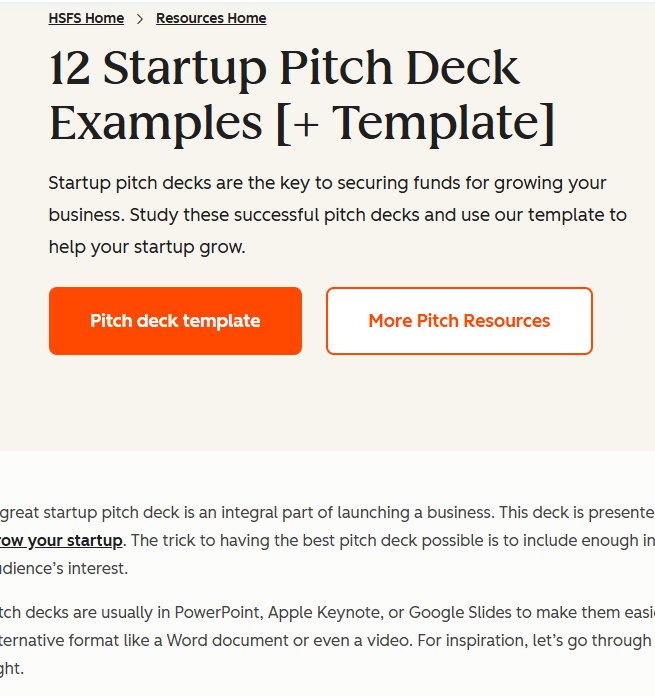Click the 'Examples [+ Template]' heading line
Viewport: 655px width, 696px height.
[300, 122]
